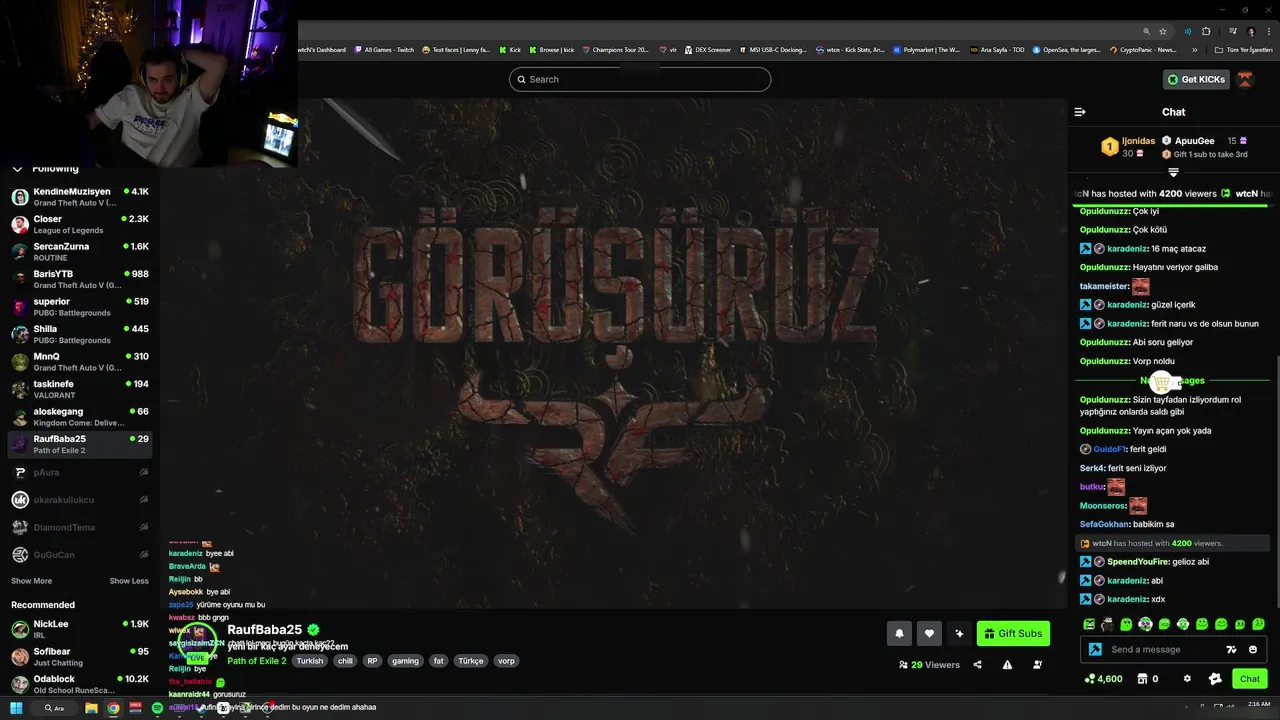Open the Path of Exile 2 category link
Image resolution: width=1280 pixels, height=720 pixels.
(x=257, y=661)
